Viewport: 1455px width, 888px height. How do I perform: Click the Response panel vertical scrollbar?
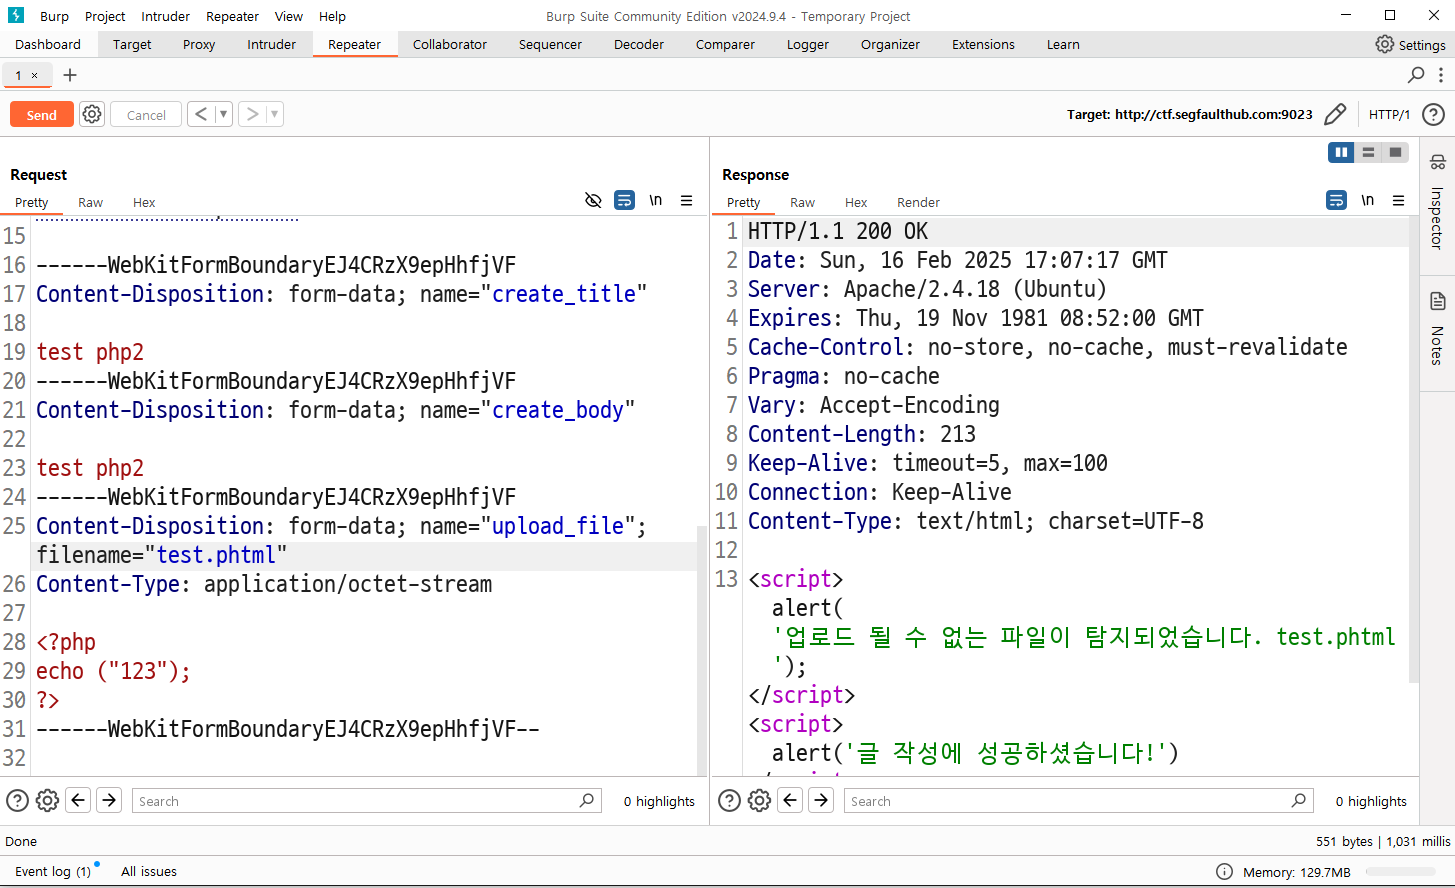(1413, 450)
